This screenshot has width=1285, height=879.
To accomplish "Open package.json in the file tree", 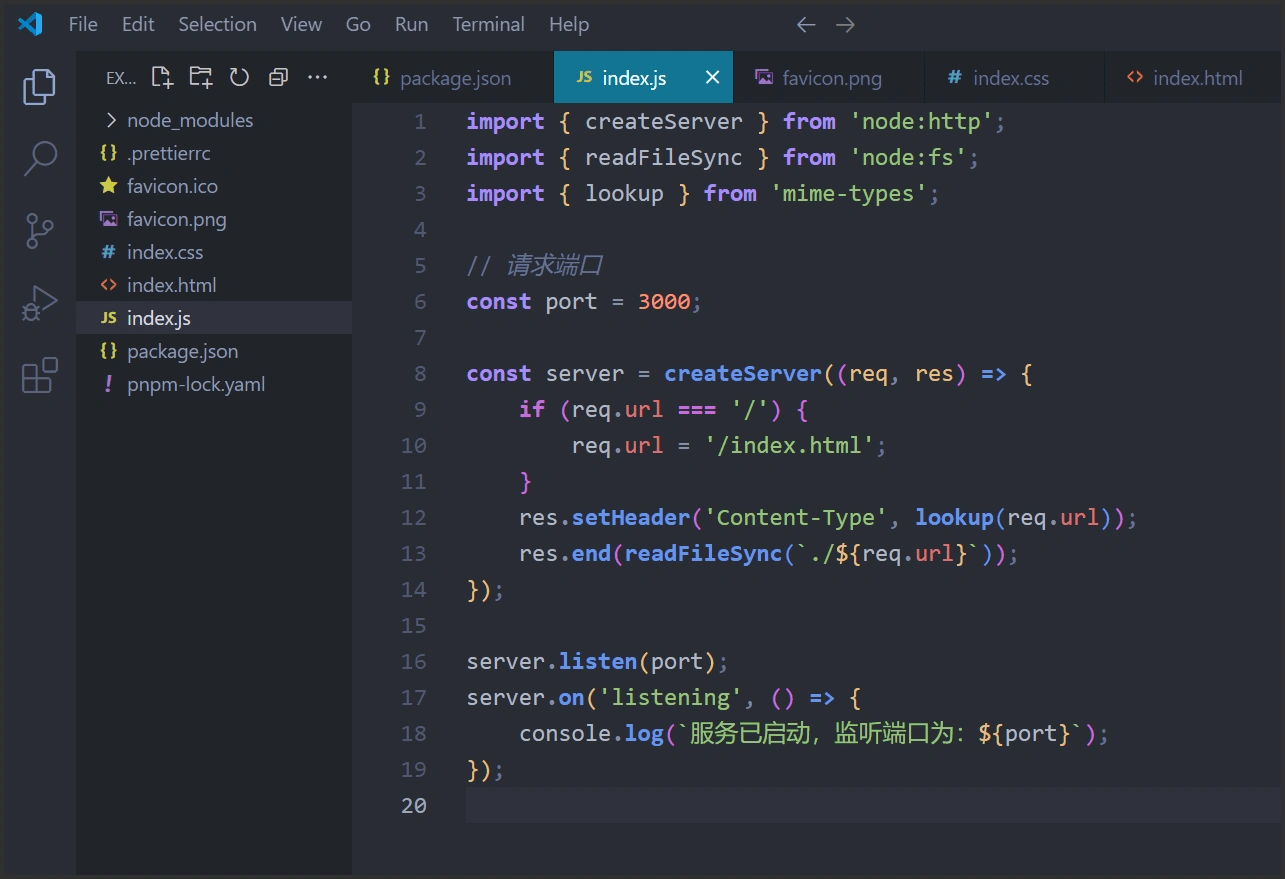I will [x=214, y=351].
